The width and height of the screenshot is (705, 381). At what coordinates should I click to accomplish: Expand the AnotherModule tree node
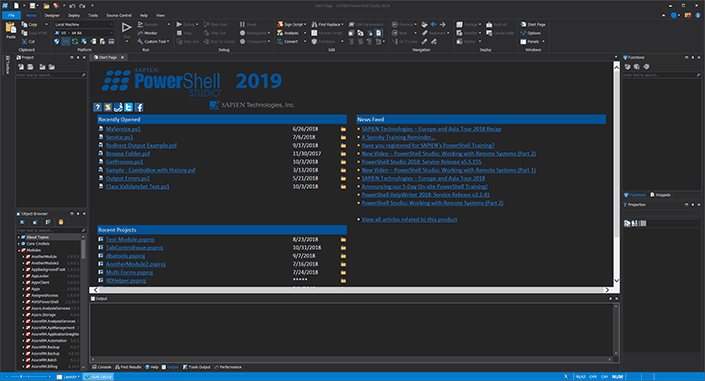point(23,256)
